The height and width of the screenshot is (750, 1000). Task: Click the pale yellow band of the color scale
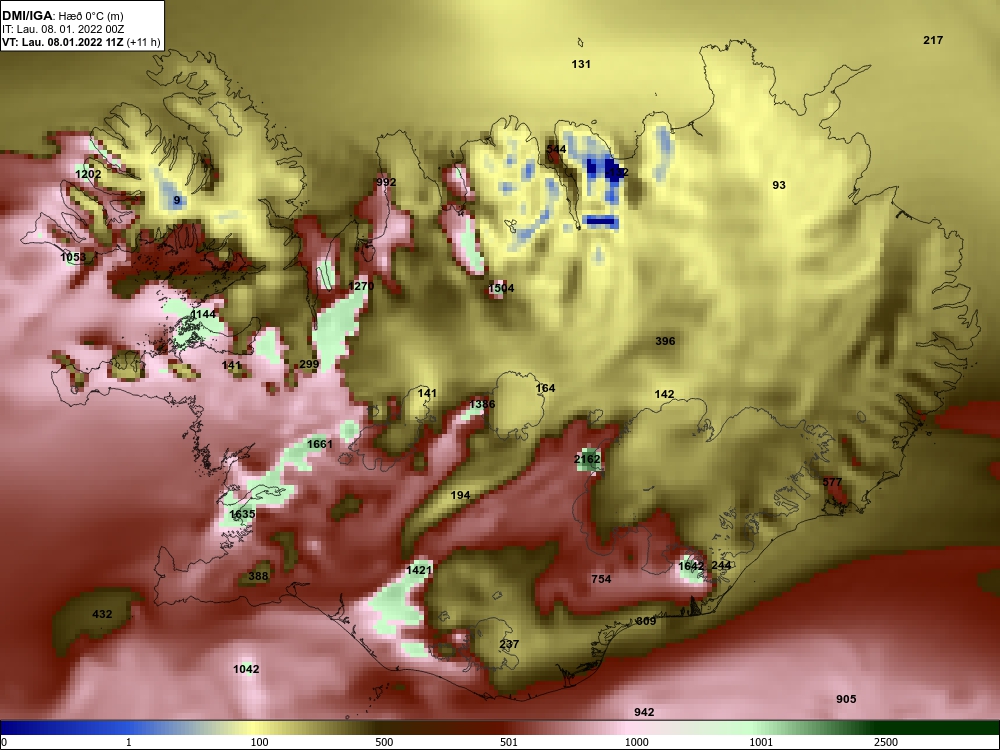(x=252, y=728)
